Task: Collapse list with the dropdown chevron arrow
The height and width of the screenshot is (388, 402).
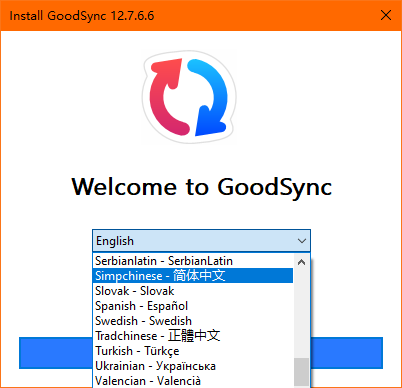Action: click(302, 241)
